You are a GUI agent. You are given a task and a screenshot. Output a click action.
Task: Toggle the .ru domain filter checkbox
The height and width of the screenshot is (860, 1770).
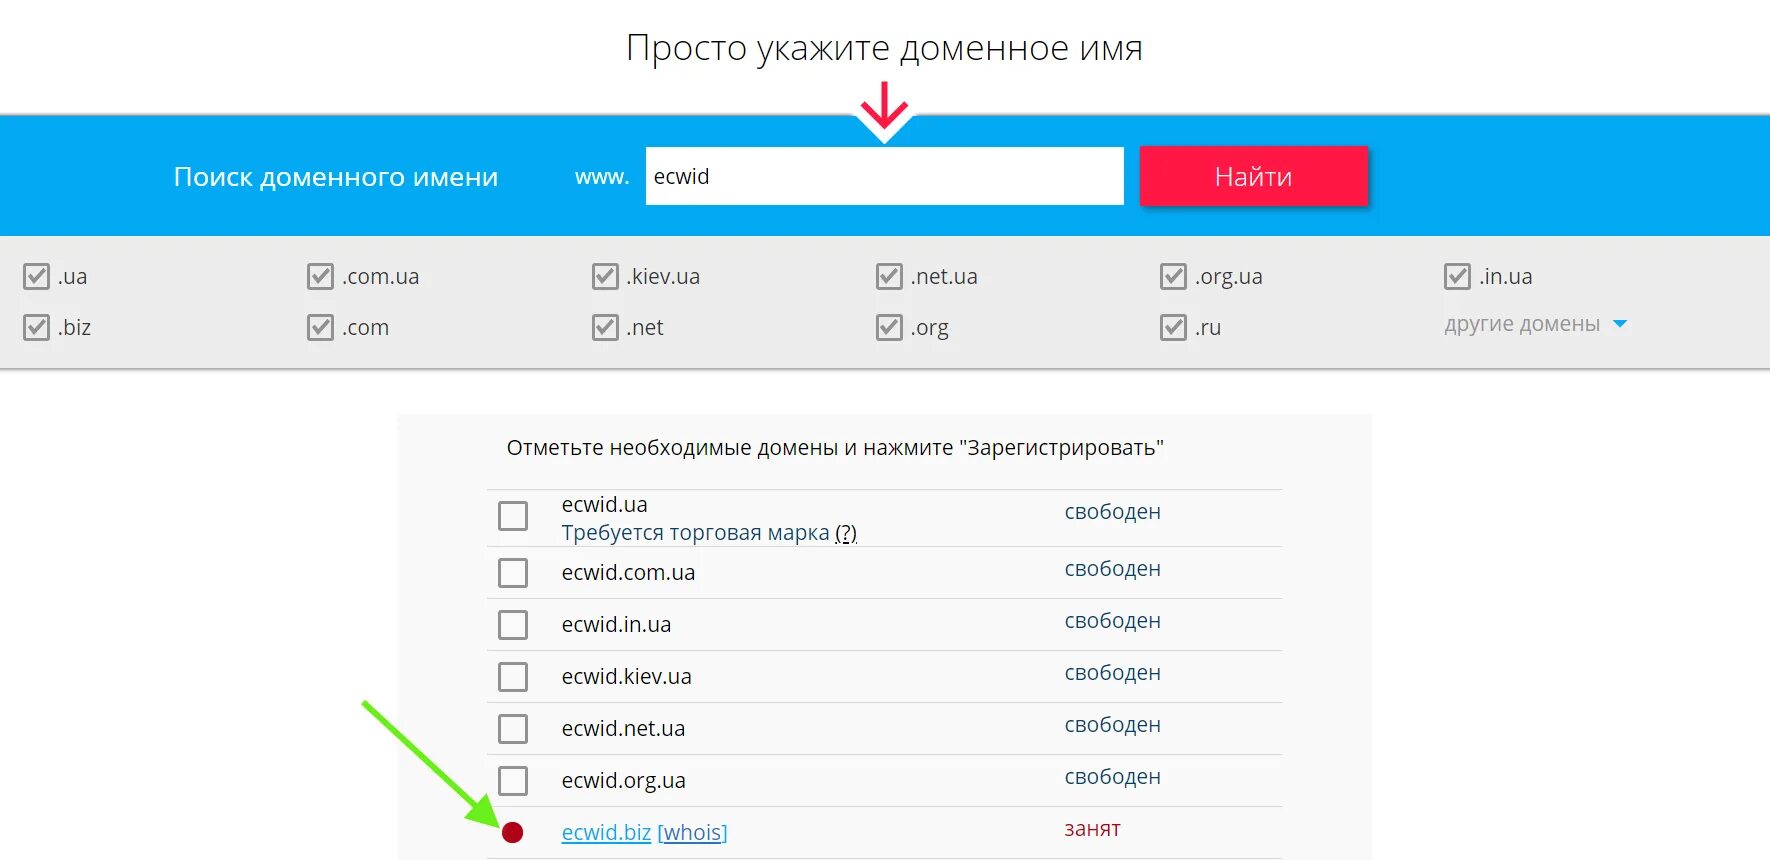pos(1173,328)
